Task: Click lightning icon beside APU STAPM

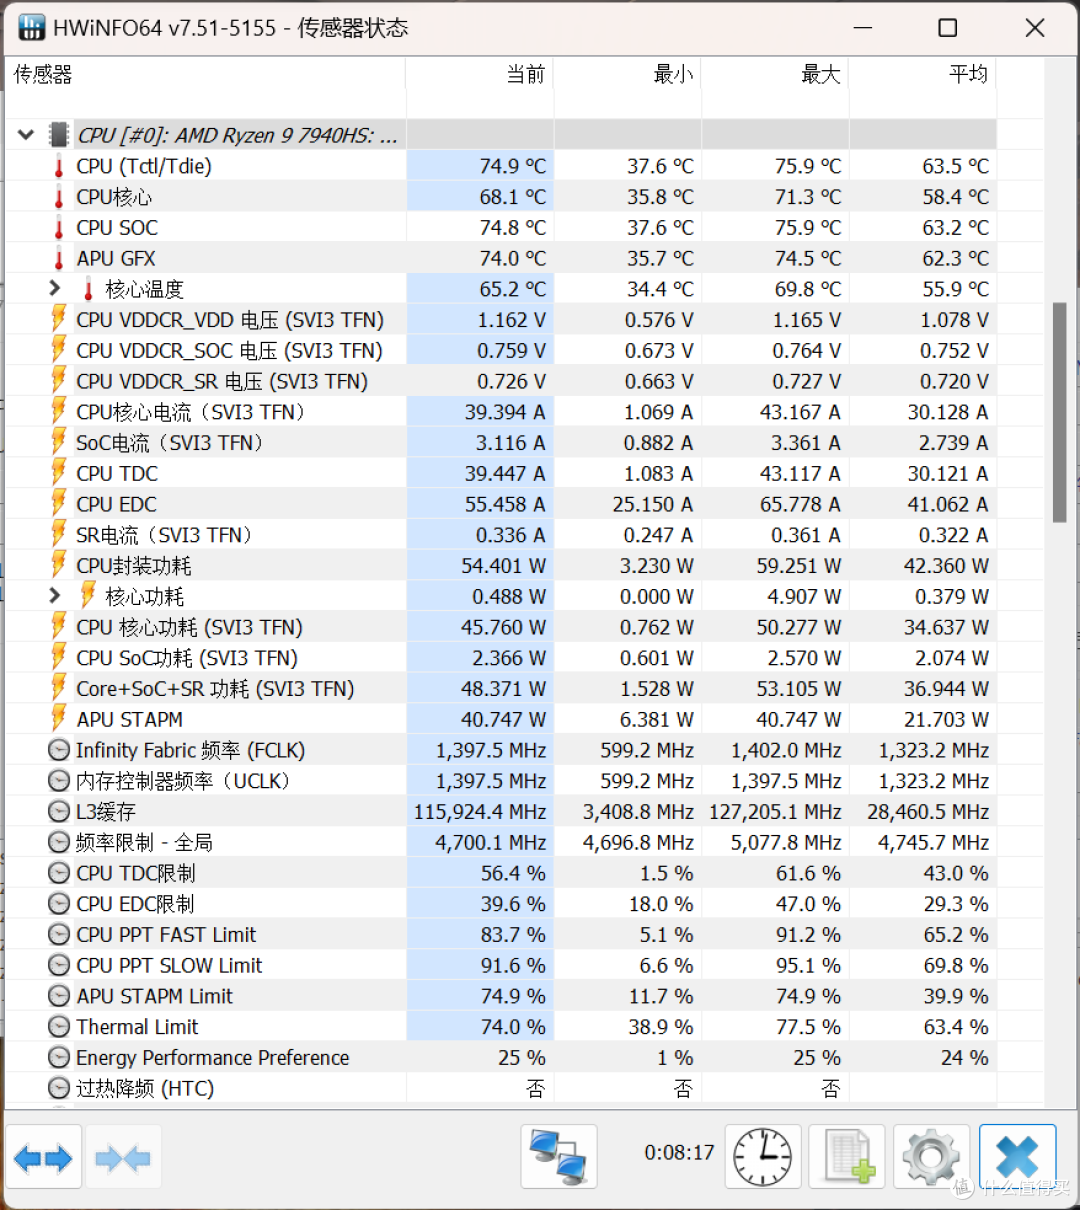Action: (59, 719)
